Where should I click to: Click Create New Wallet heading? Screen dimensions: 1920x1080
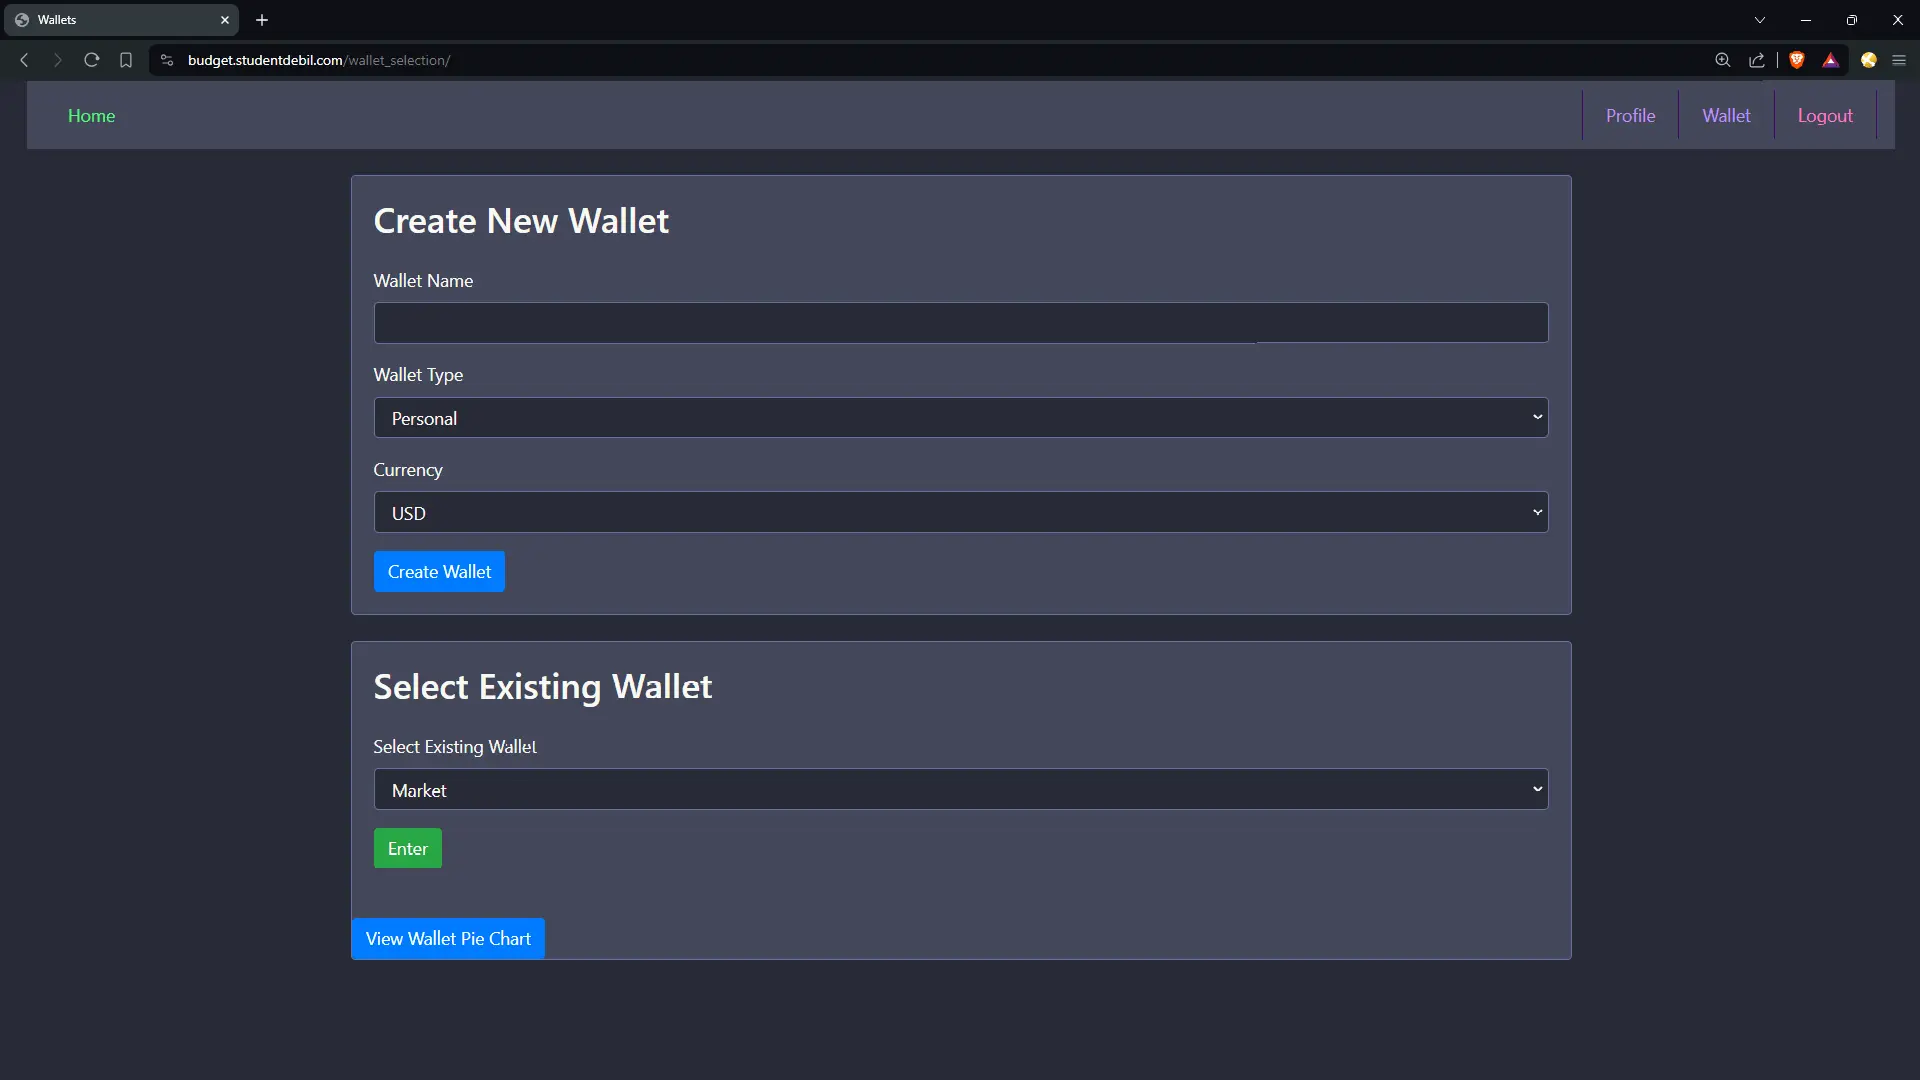point(521,221)
